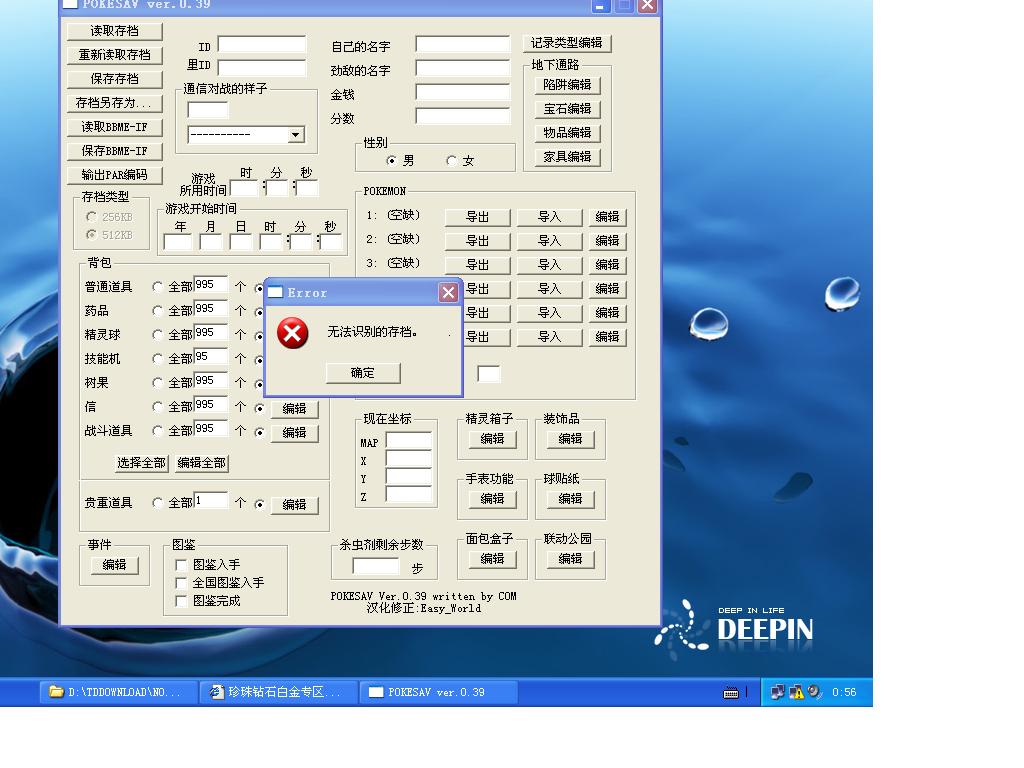
Task: Open the network connection tray icon
Action: (x=778, y=692)
